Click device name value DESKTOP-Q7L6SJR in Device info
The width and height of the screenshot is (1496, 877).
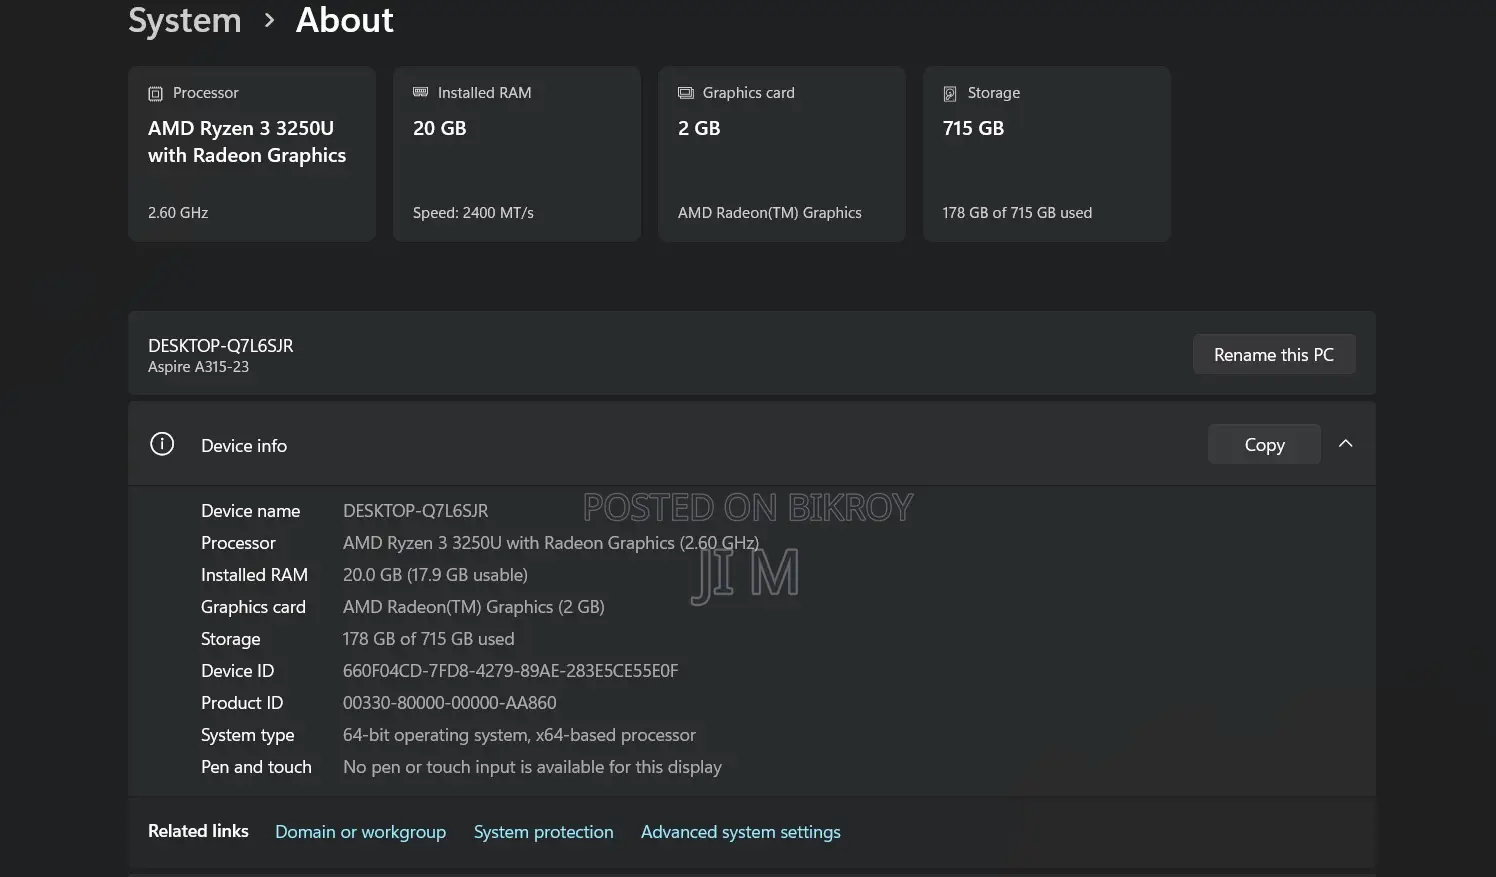coord(415,511)
